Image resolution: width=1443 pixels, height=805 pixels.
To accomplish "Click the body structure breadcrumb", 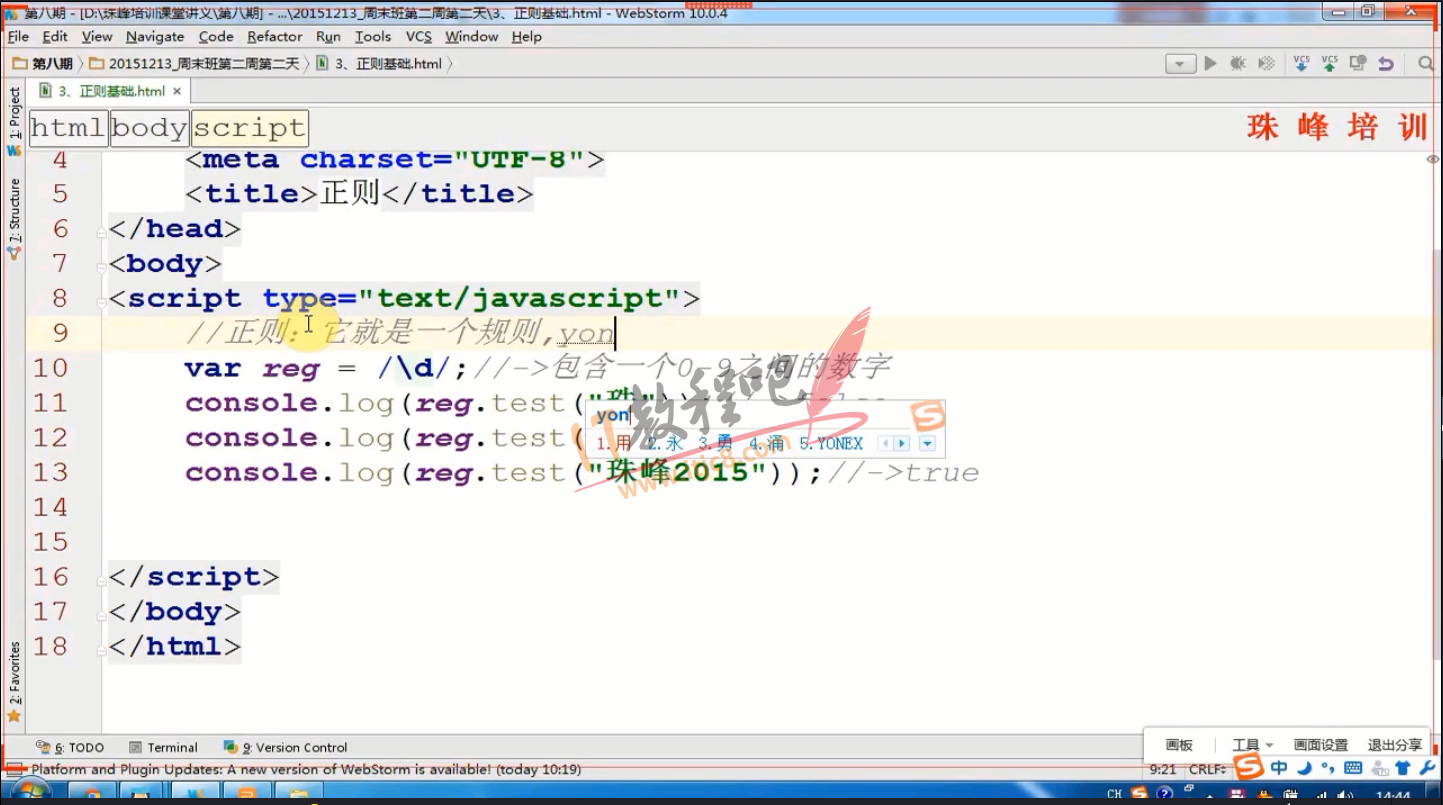I will point(149,128).
